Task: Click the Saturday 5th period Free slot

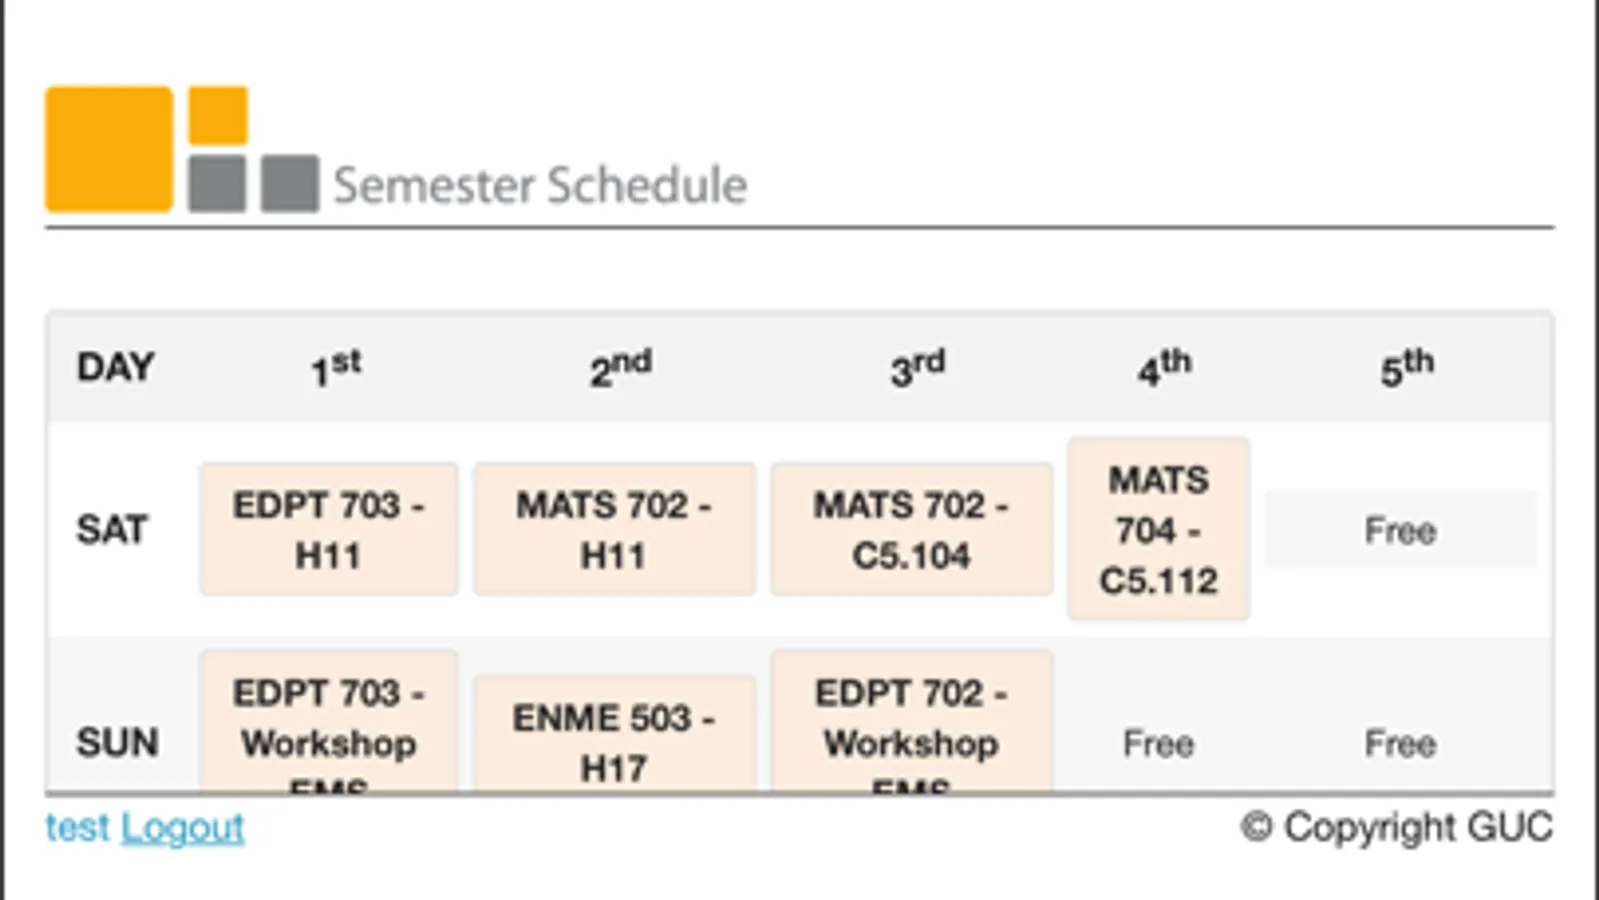Action: pos(1400,530)
